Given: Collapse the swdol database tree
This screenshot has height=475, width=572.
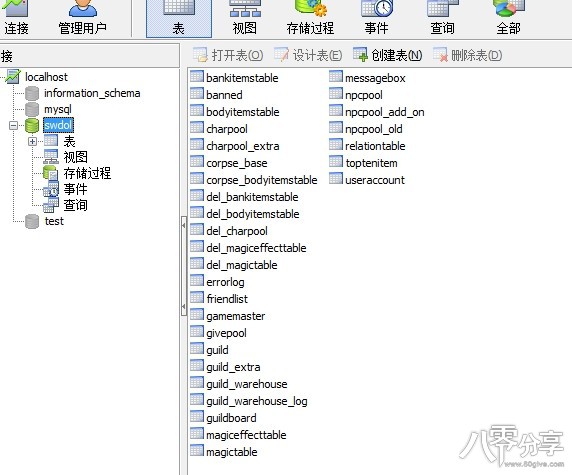Looking at the screenshot, I should coord(13,125).
